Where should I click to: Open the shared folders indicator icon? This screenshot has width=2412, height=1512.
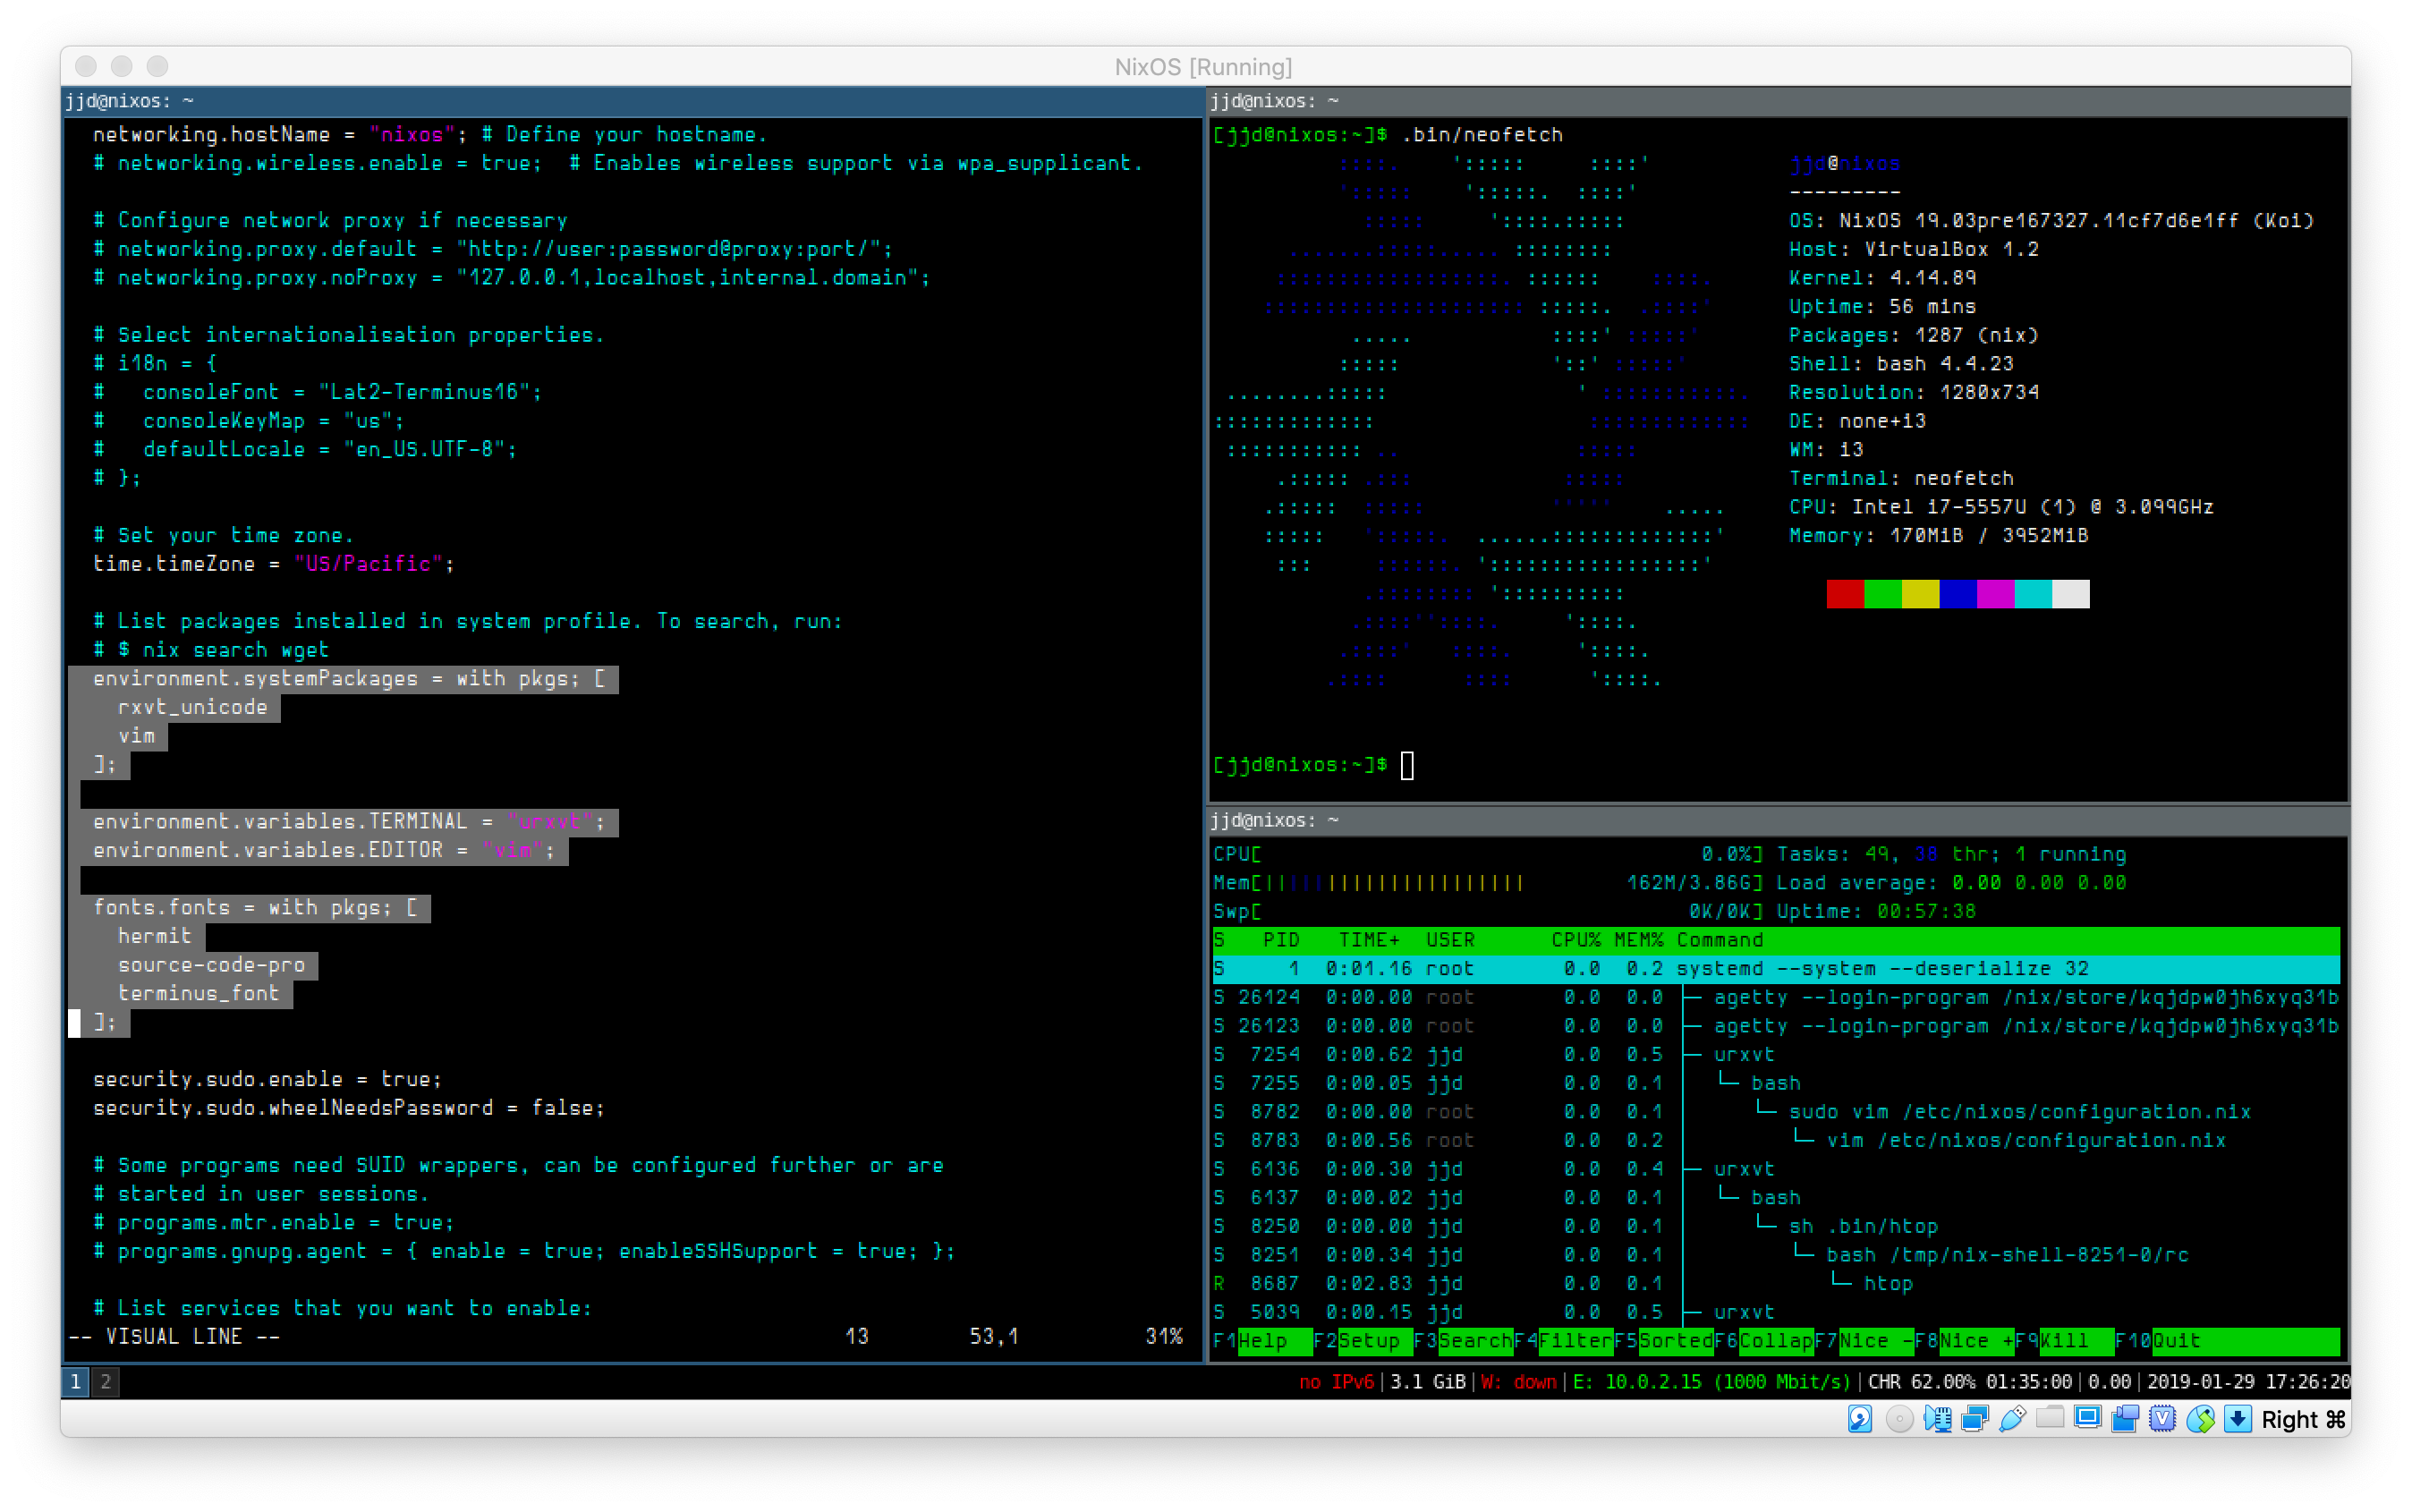[2050, 1418]
